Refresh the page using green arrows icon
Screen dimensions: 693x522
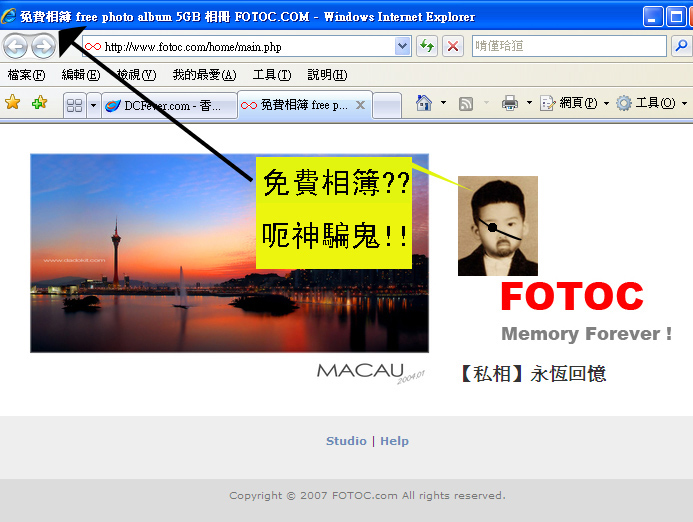point(427,46)
